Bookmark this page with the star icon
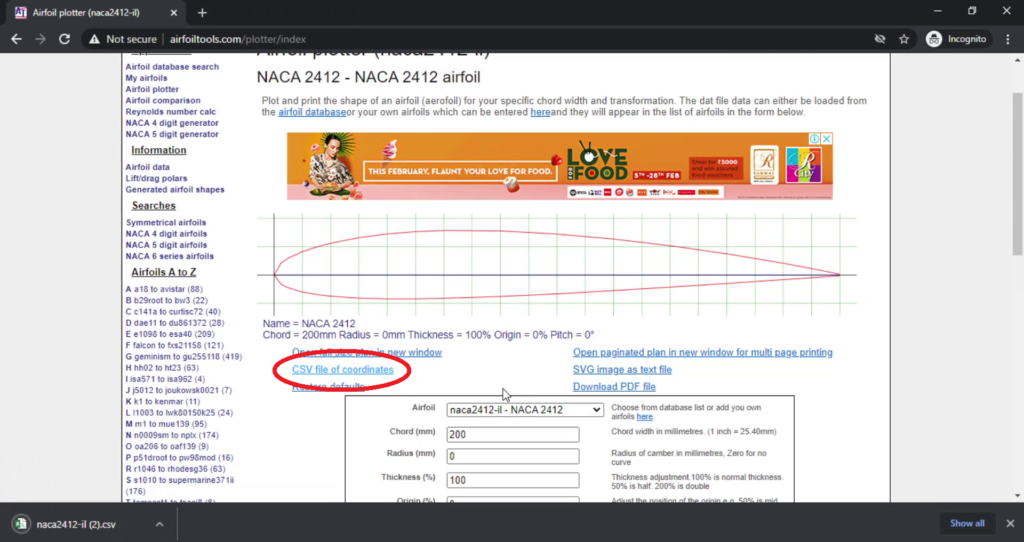The height and width of the screenshot is (542, 1024). [904, 39]
